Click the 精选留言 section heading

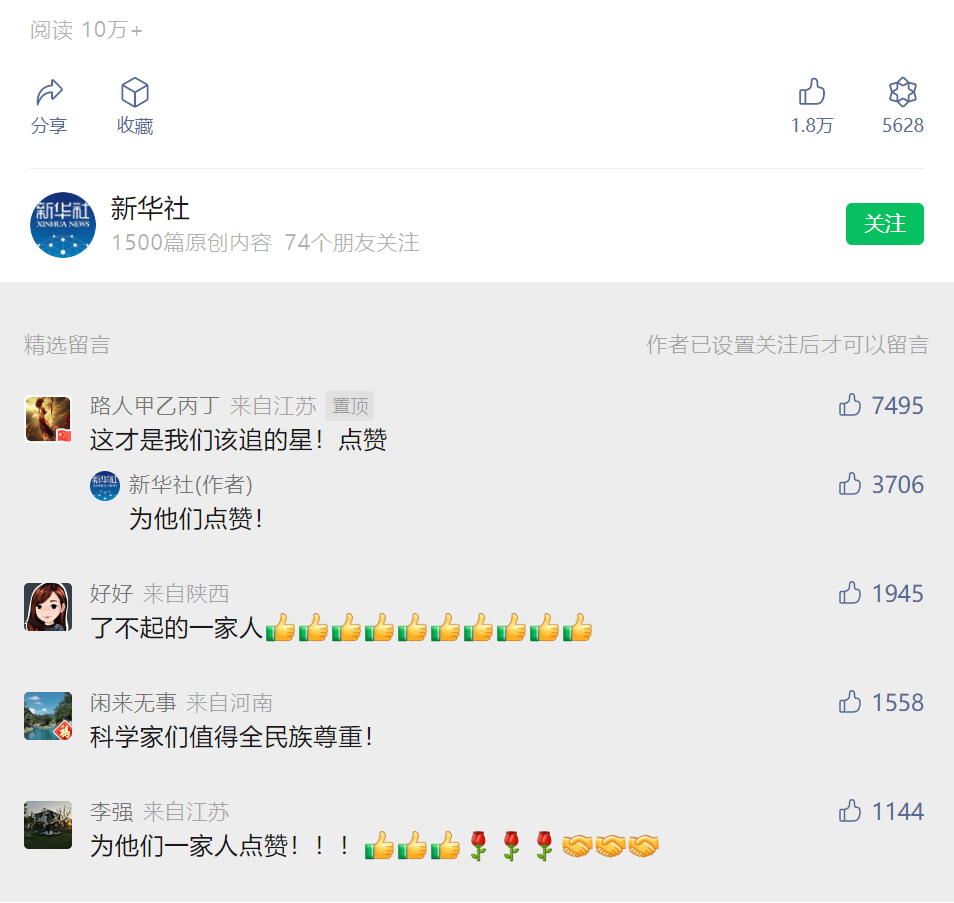(x=67, y=344)
